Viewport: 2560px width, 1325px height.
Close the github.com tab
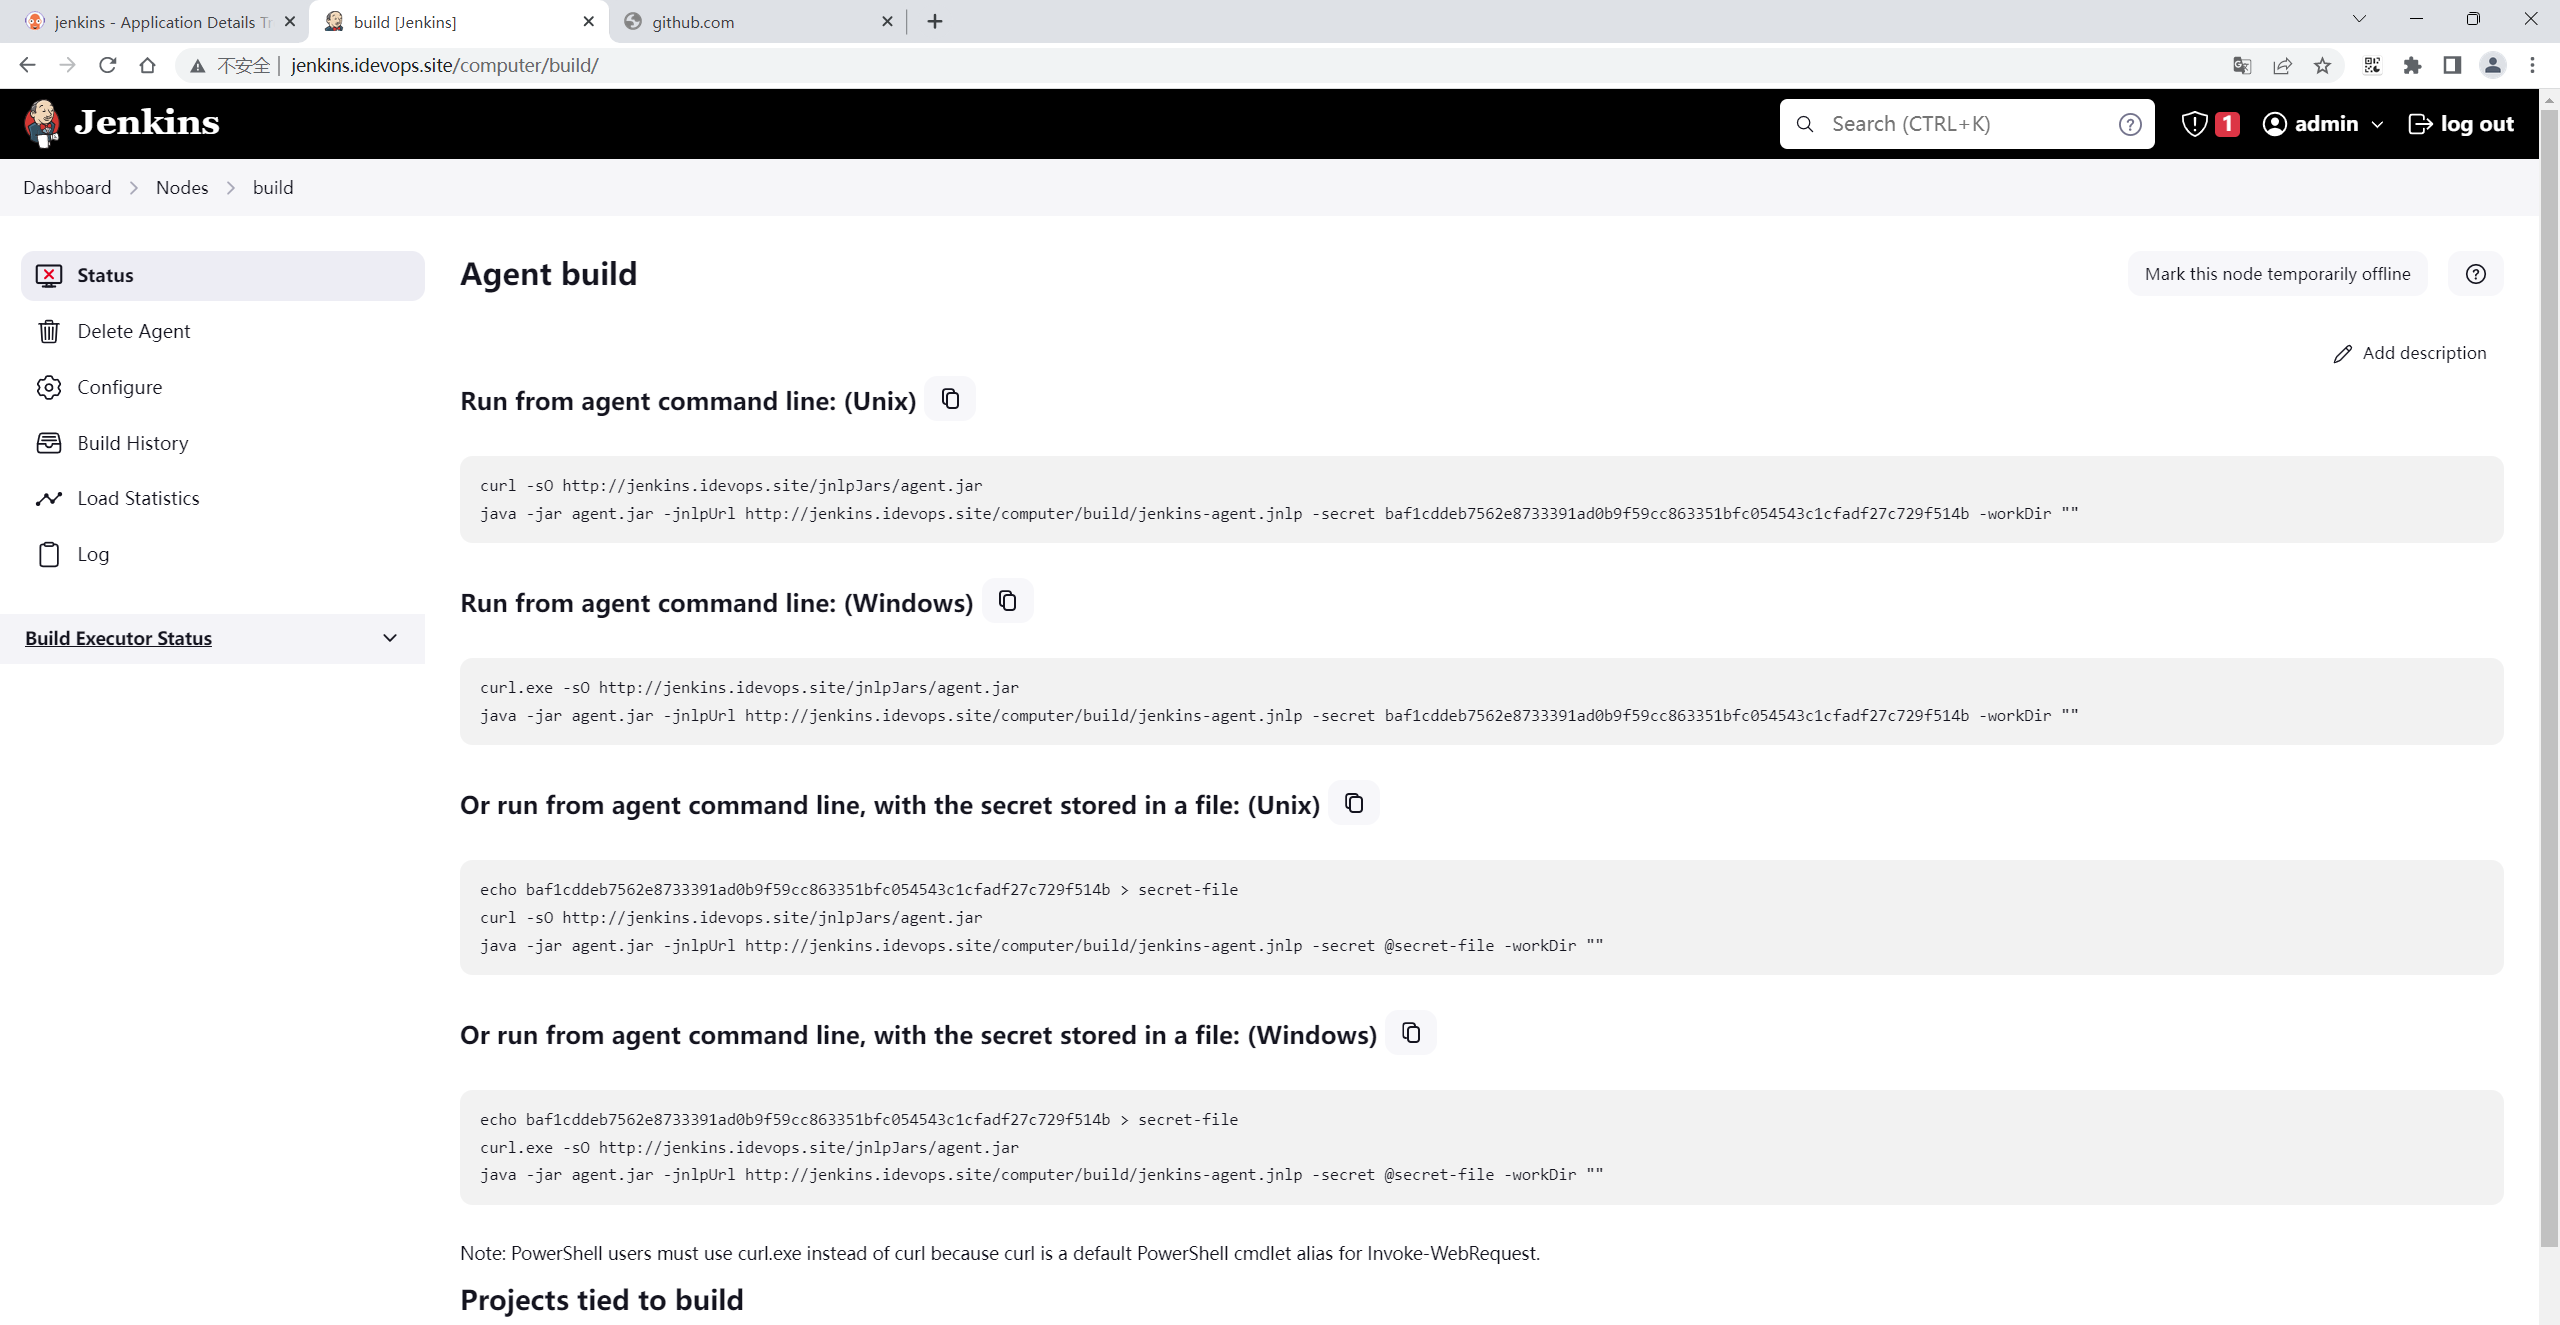click(887, 21)
